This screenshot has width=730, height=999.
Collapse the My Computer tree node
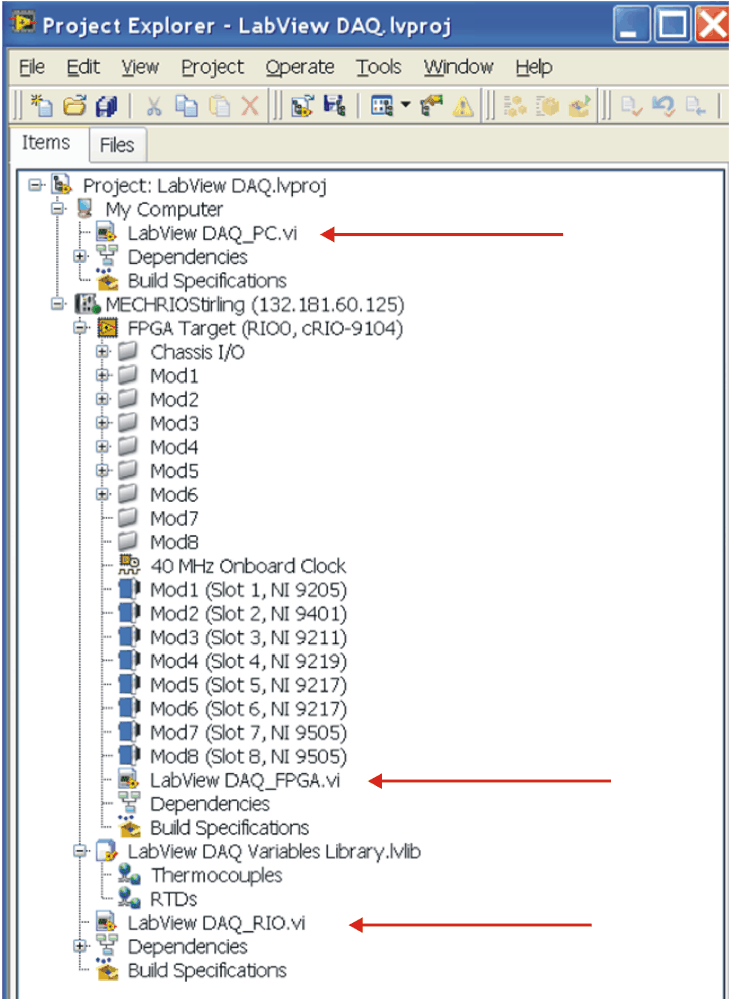(58, 209)
